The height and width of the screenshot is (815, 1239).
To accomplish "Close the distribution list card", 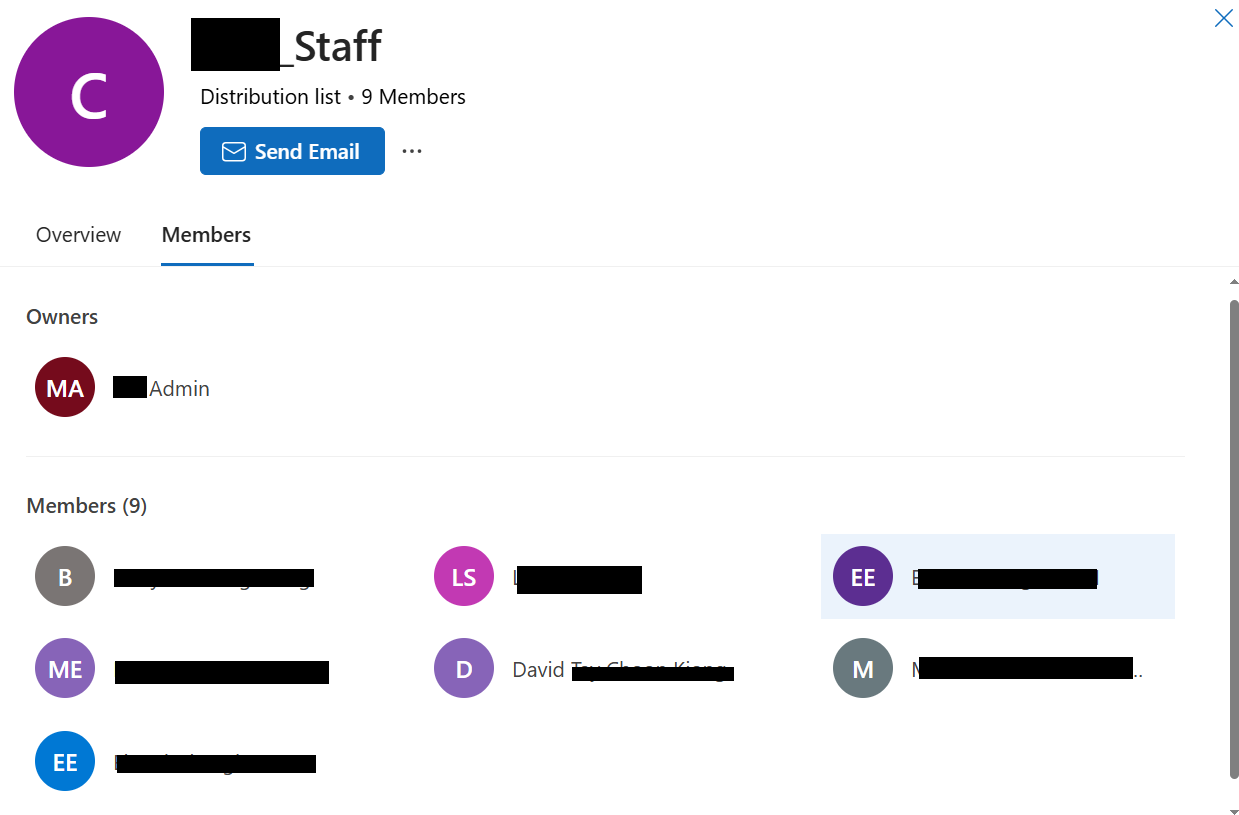I will coord(1223,18).
